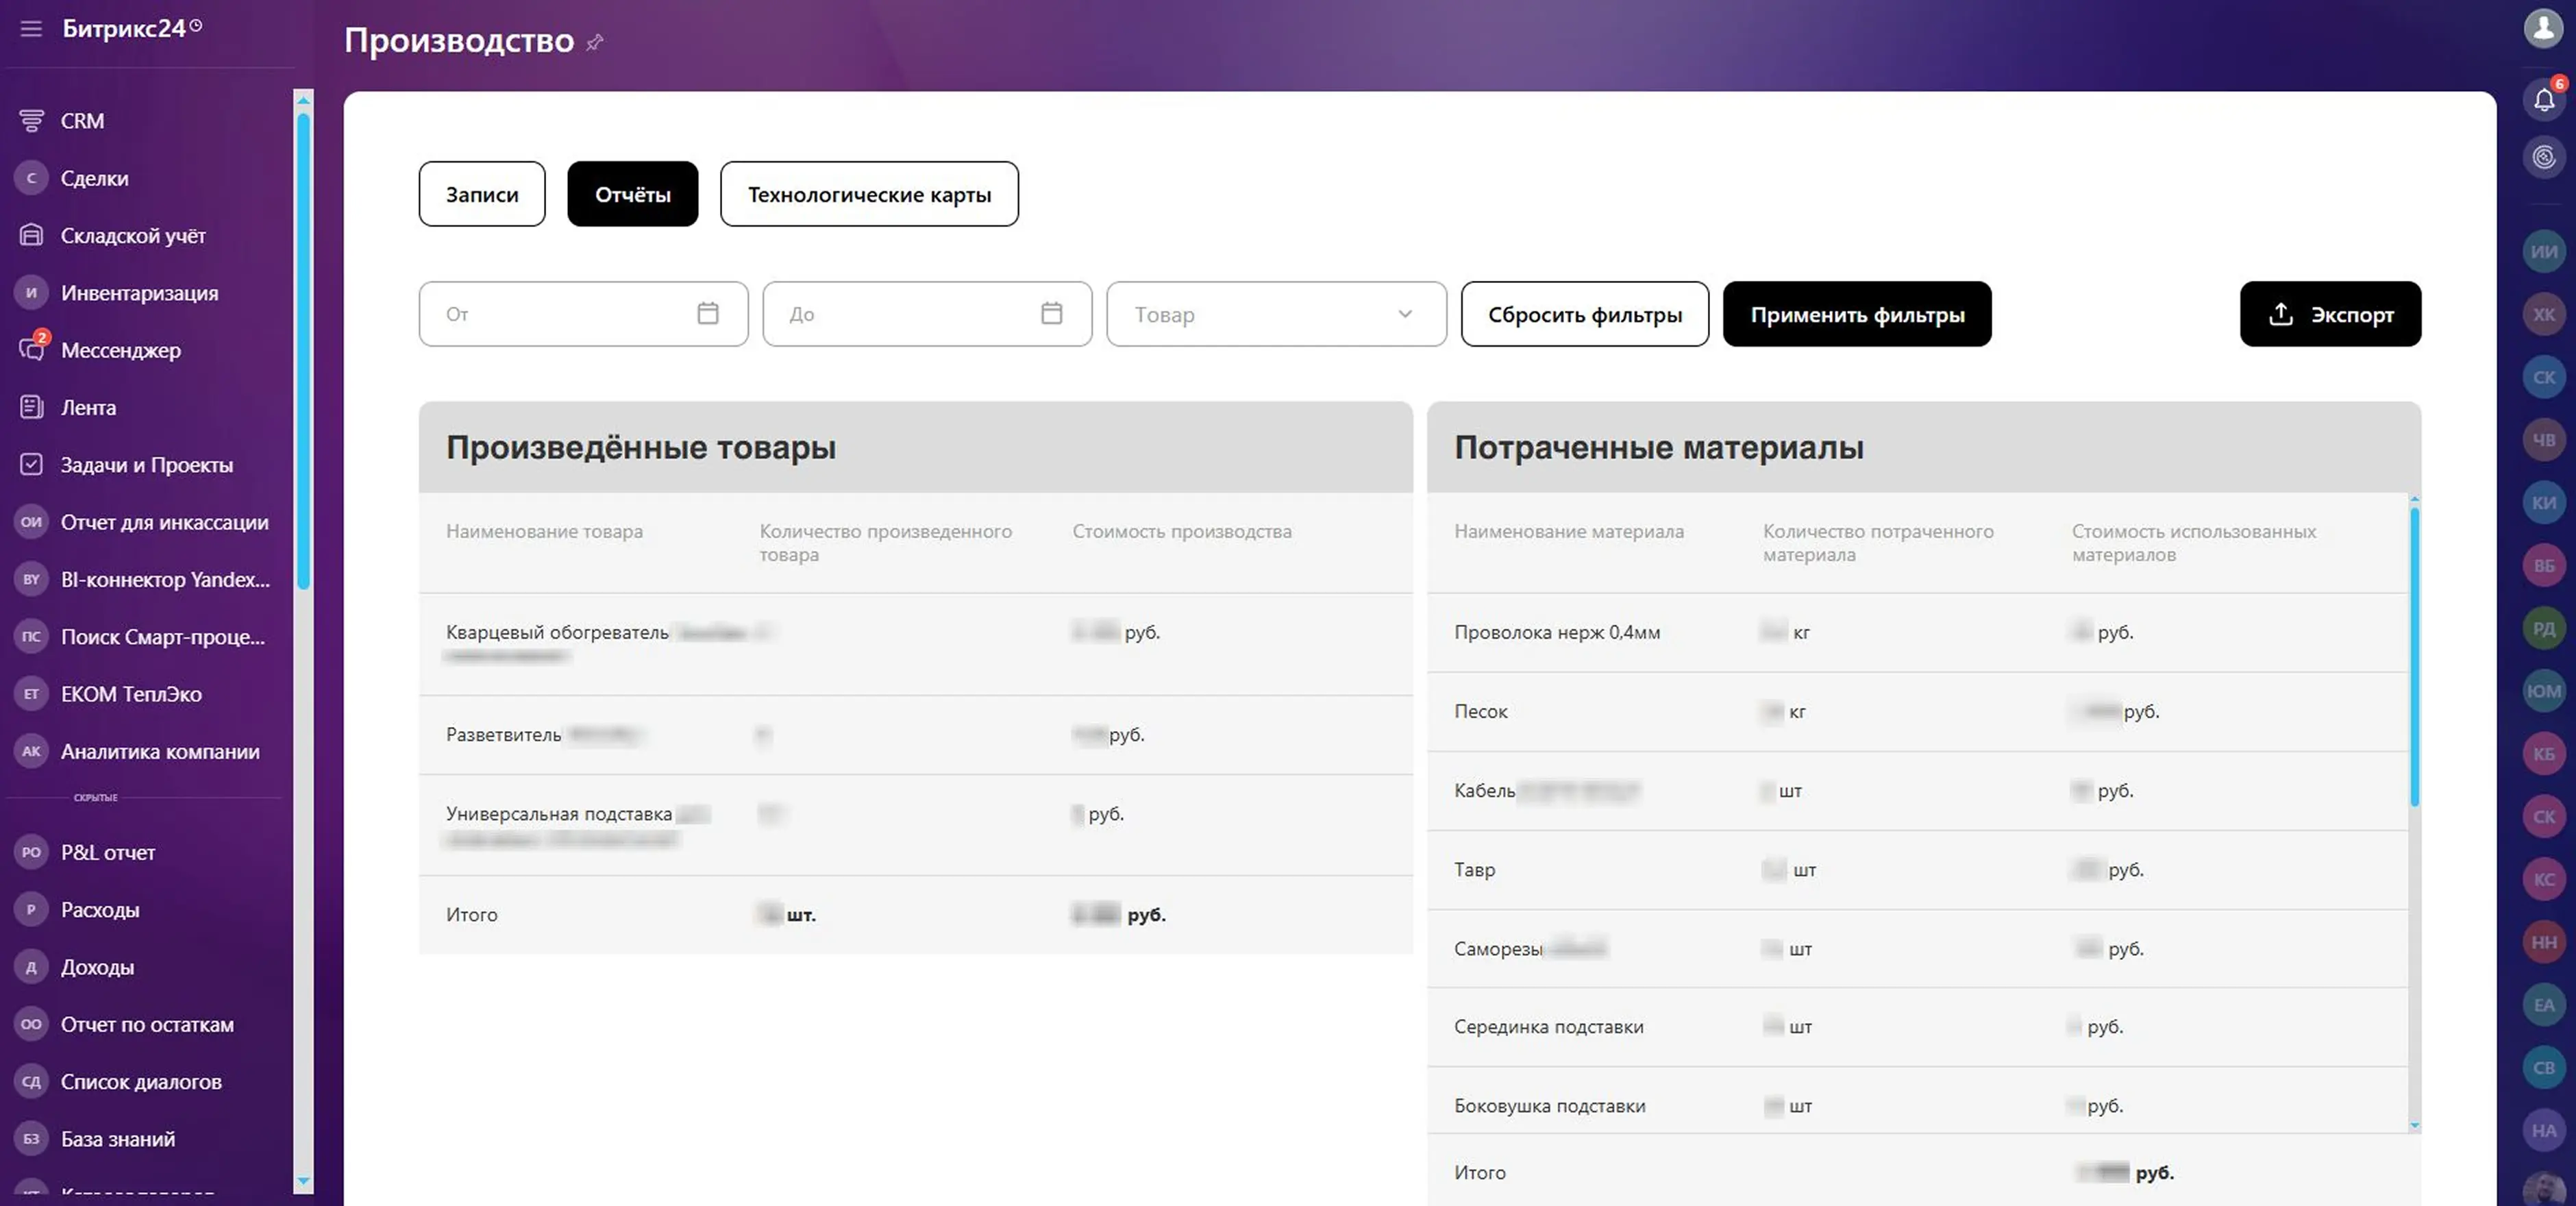
Task: Click Применить фильтры button
Action: pyautogui.click(x=1857, y=314)
